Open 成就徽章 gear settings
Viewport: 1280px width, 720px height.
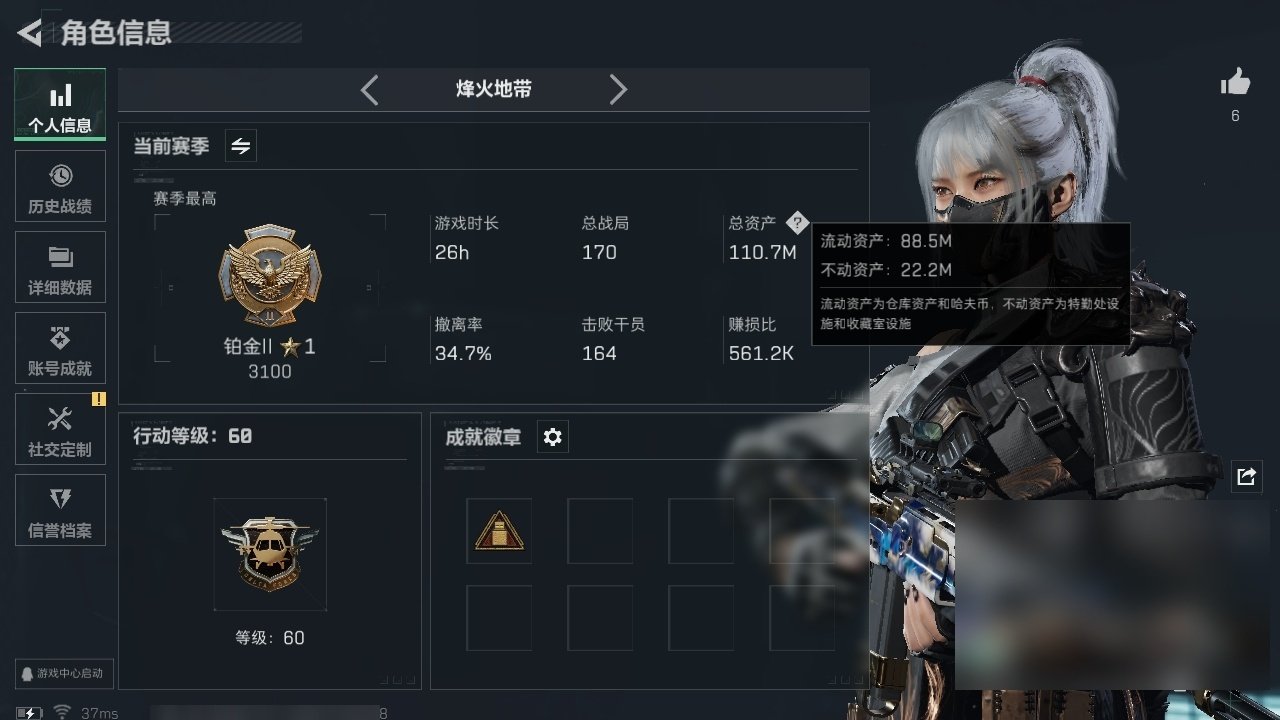pos(553,437)
